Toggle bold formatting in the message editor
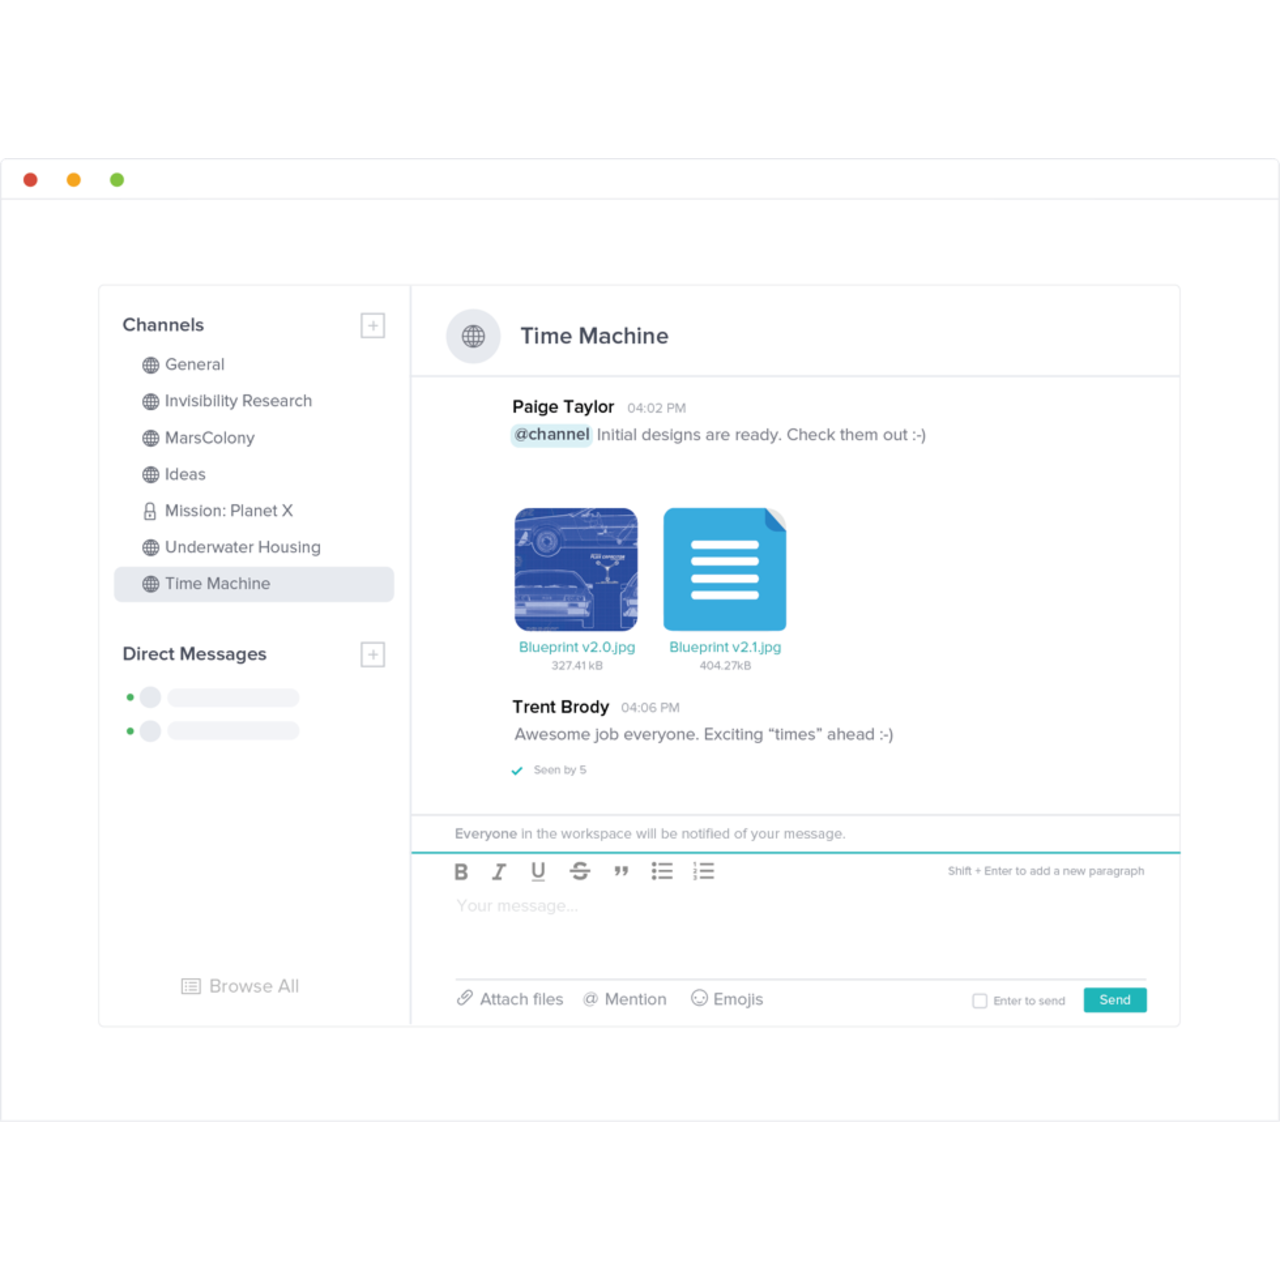 461,871
